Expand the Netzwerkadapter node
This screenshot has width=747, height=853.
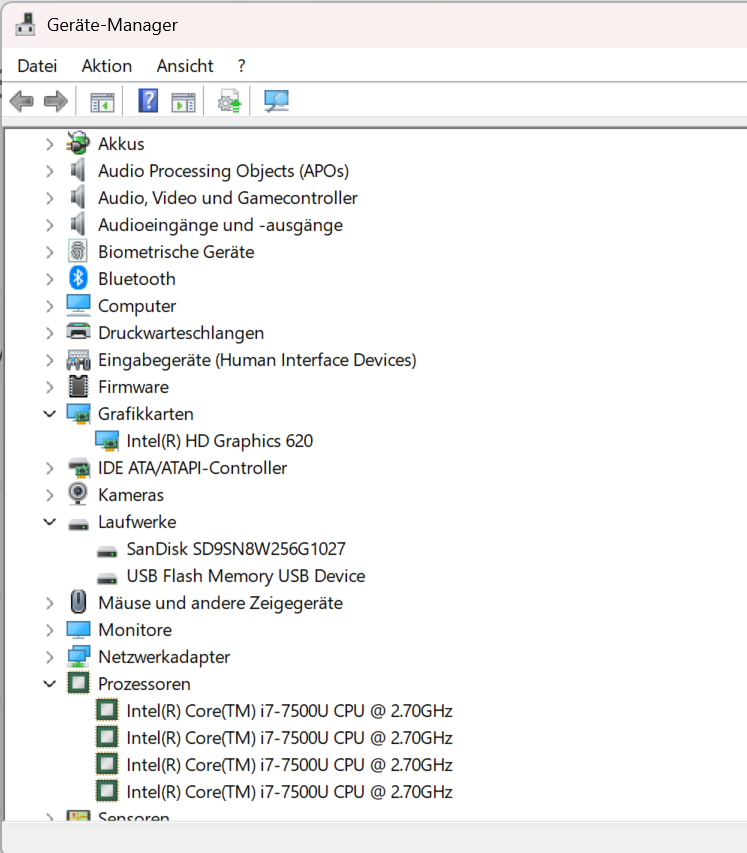pyautogui.click(x=50, y=657)
